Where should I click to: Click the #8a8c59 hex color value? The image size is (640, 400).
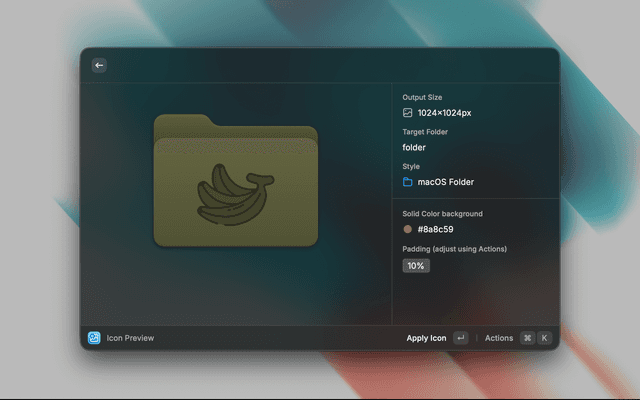point(436,229)
